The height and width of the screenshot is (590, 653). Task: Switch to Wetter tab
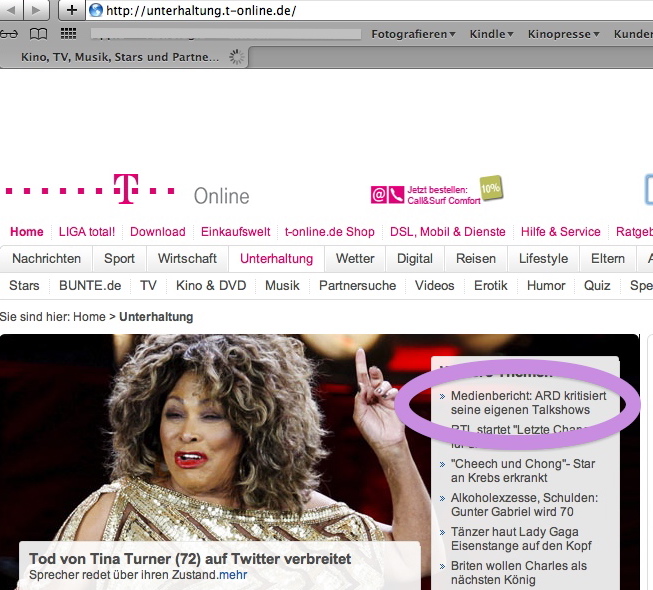click(x=355, y=259)
